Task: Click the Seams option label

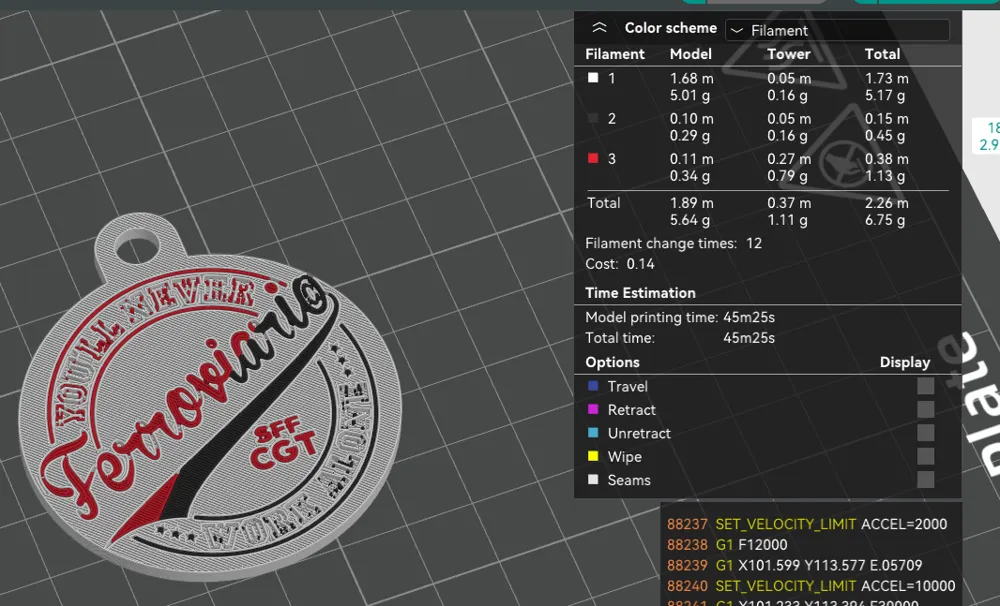Action: pyautogui.click(x=629, y=480)
